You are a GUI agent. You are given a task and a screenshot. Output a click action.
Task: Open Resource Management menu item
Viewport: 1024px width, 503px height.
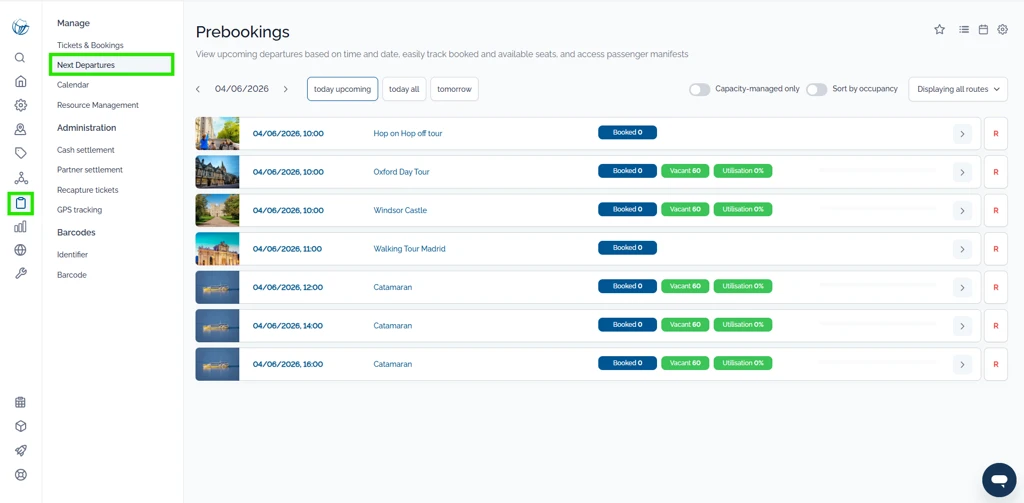coord(98,105)
